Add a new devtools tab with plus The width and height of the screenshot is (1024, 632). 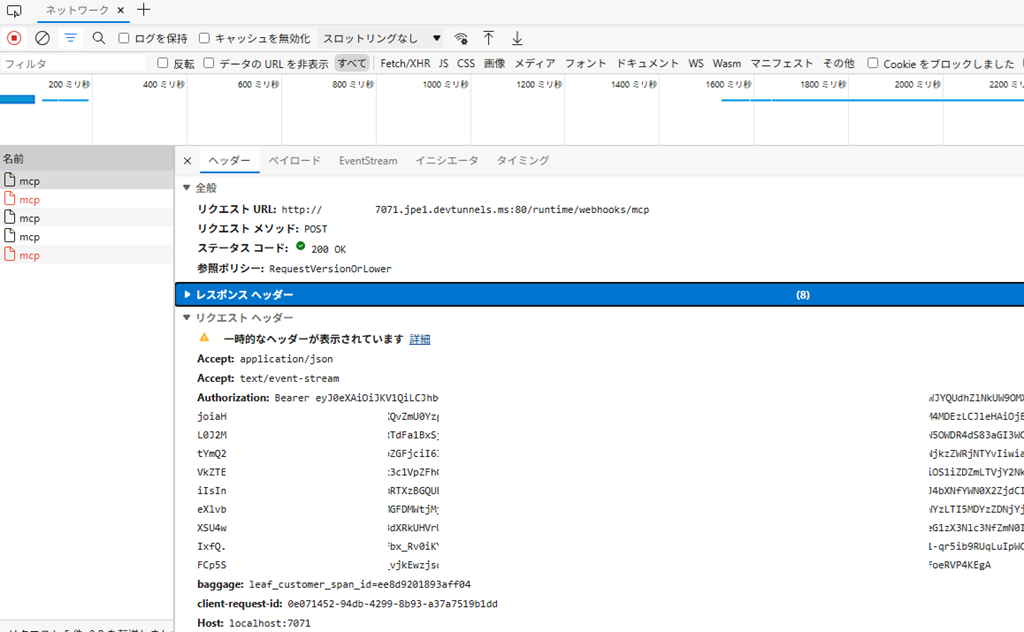pos(144,10)
